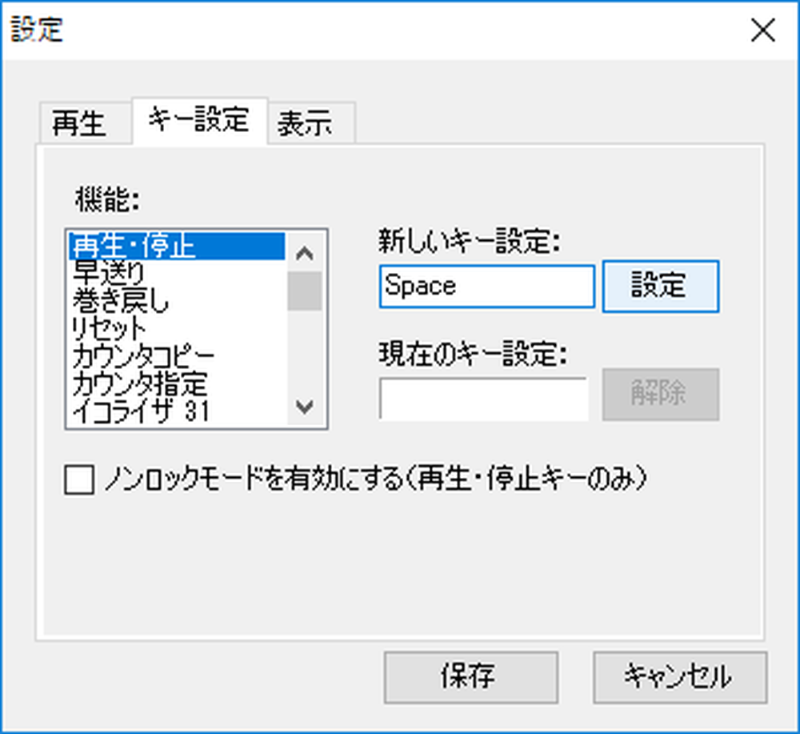
Task: Click the function list's scroll-down arrow
Action: [306, 408]
